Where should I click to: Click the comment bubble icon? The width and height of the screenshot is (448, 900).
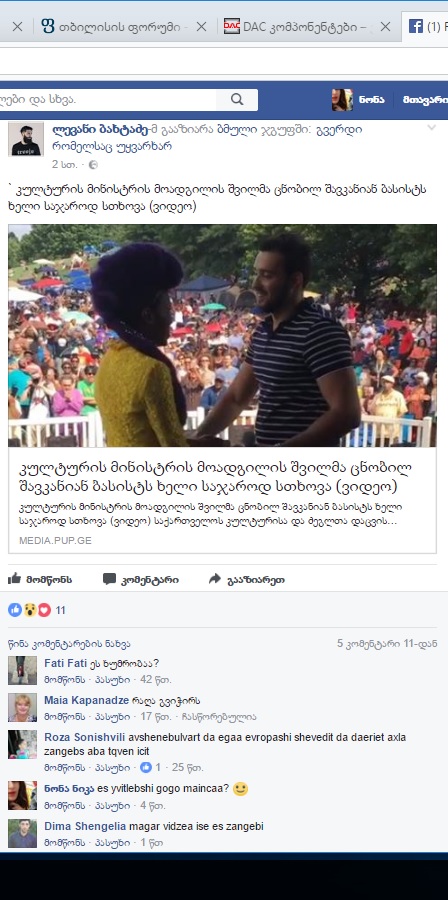pos(109,579)
